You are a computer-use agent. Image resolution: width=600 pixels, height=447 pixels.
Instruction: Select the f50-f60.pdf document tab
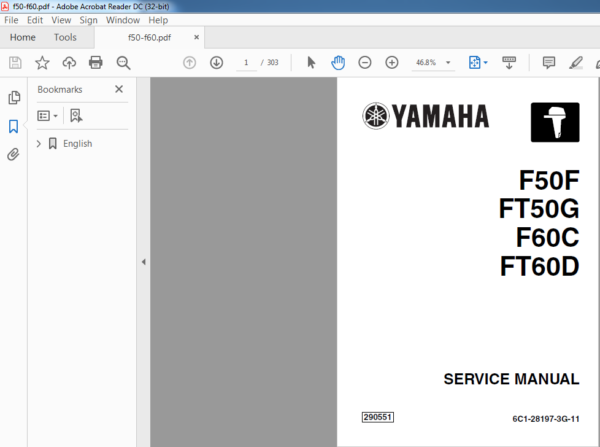[x=149, y=38]
